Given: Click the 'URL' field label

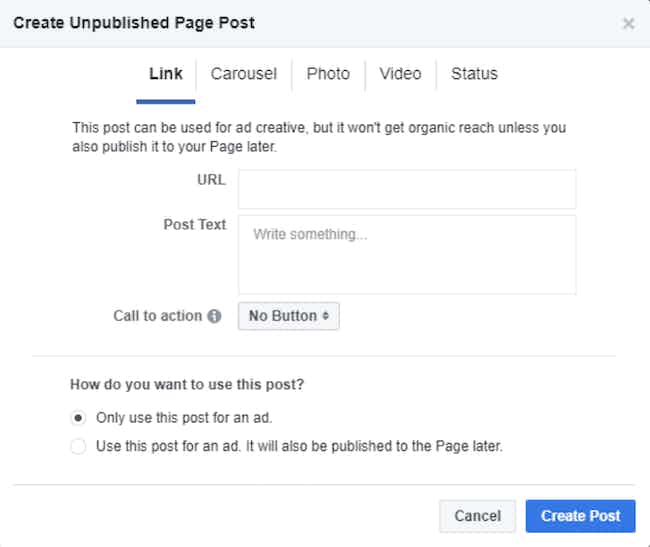Looking at the screenshot, I should click(212, 180).
